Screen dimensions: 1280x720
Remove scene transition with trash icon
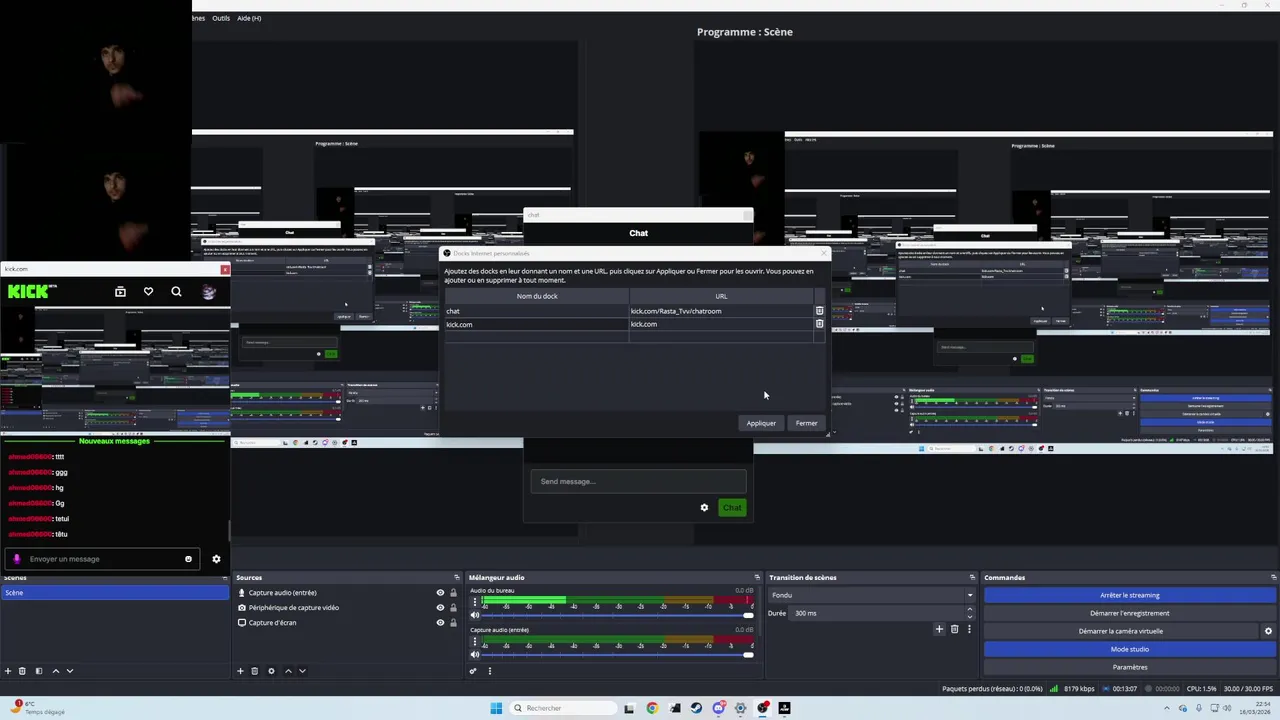[954, 629]
